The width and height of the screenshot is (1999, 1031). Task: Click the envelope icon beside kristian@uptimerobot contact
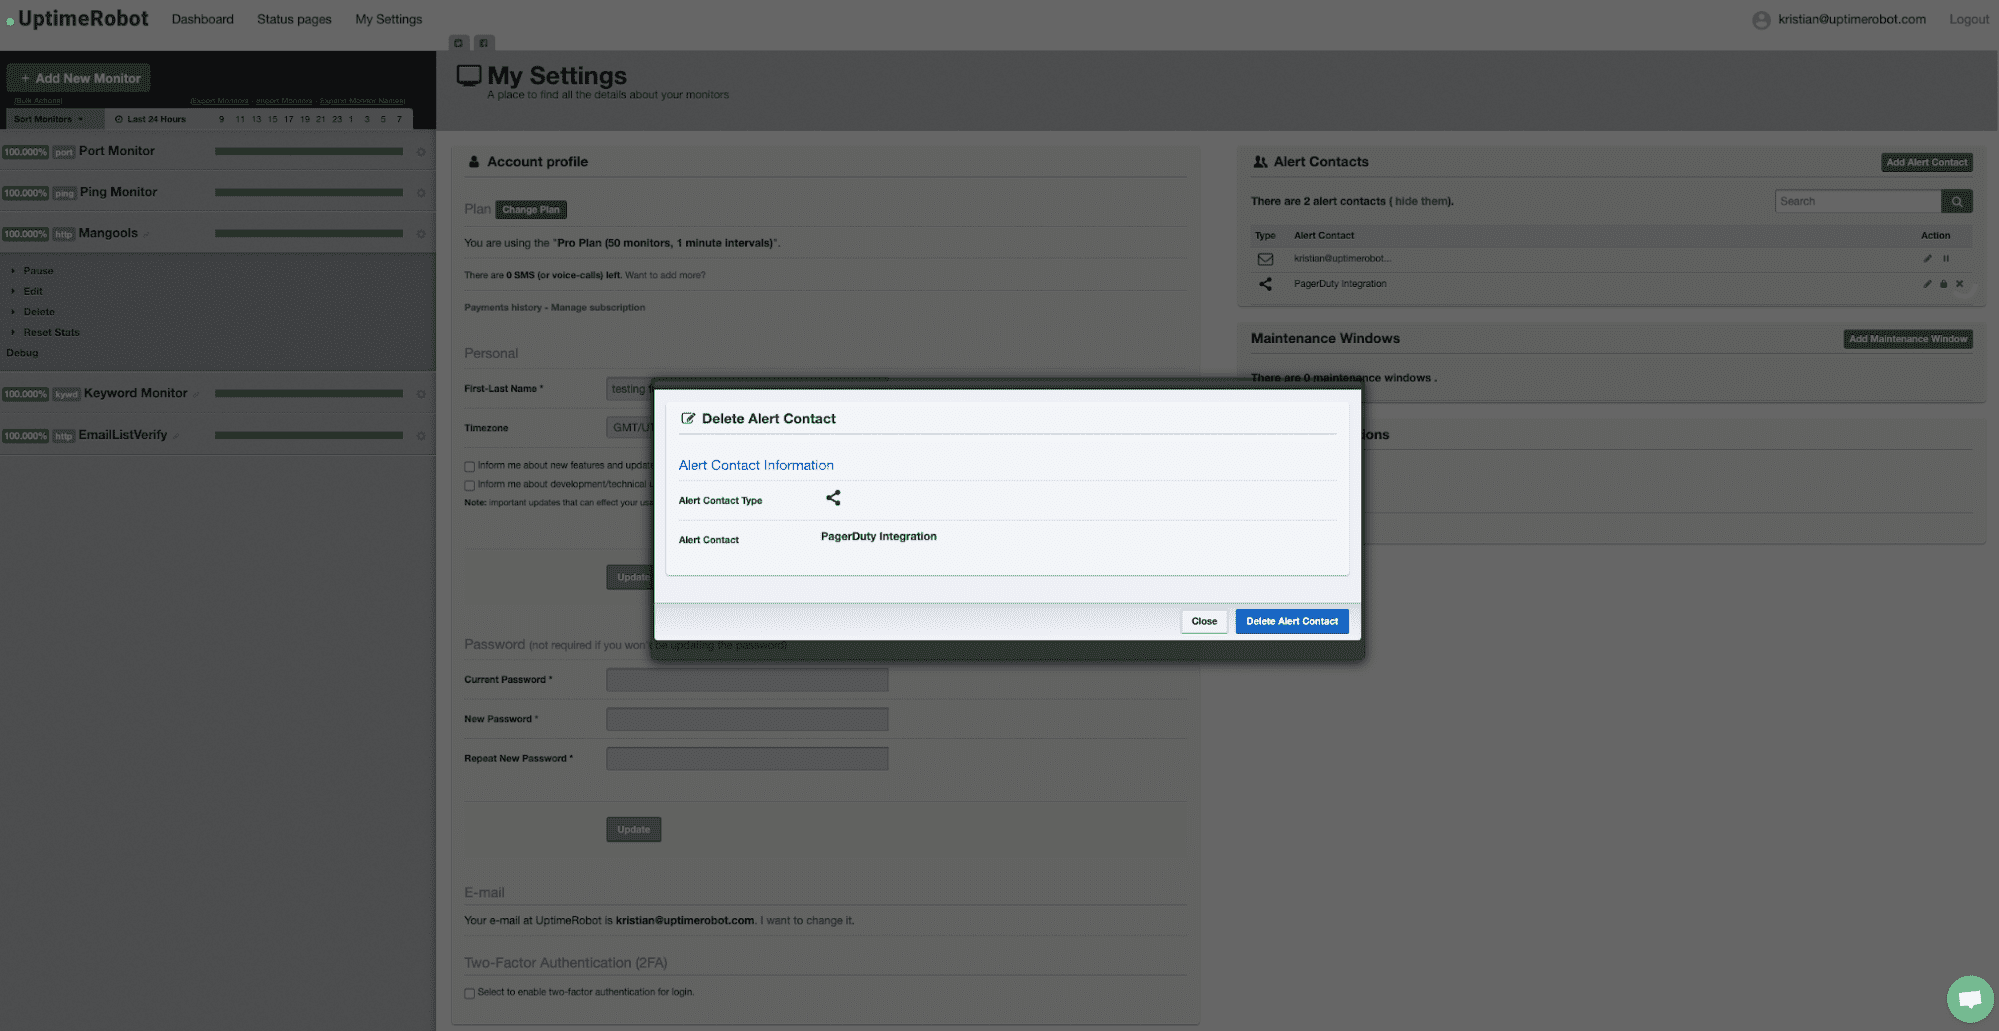(1265, 258)
